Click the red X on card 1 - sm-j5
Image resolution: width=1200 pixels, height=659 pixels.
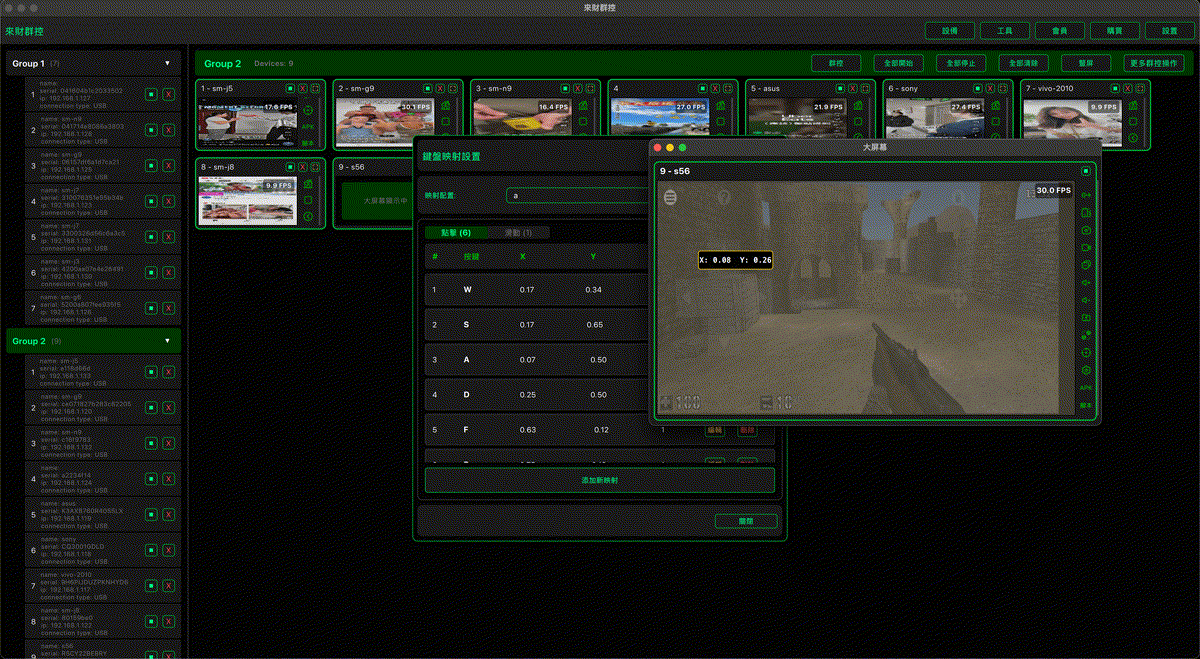point(303,88)
